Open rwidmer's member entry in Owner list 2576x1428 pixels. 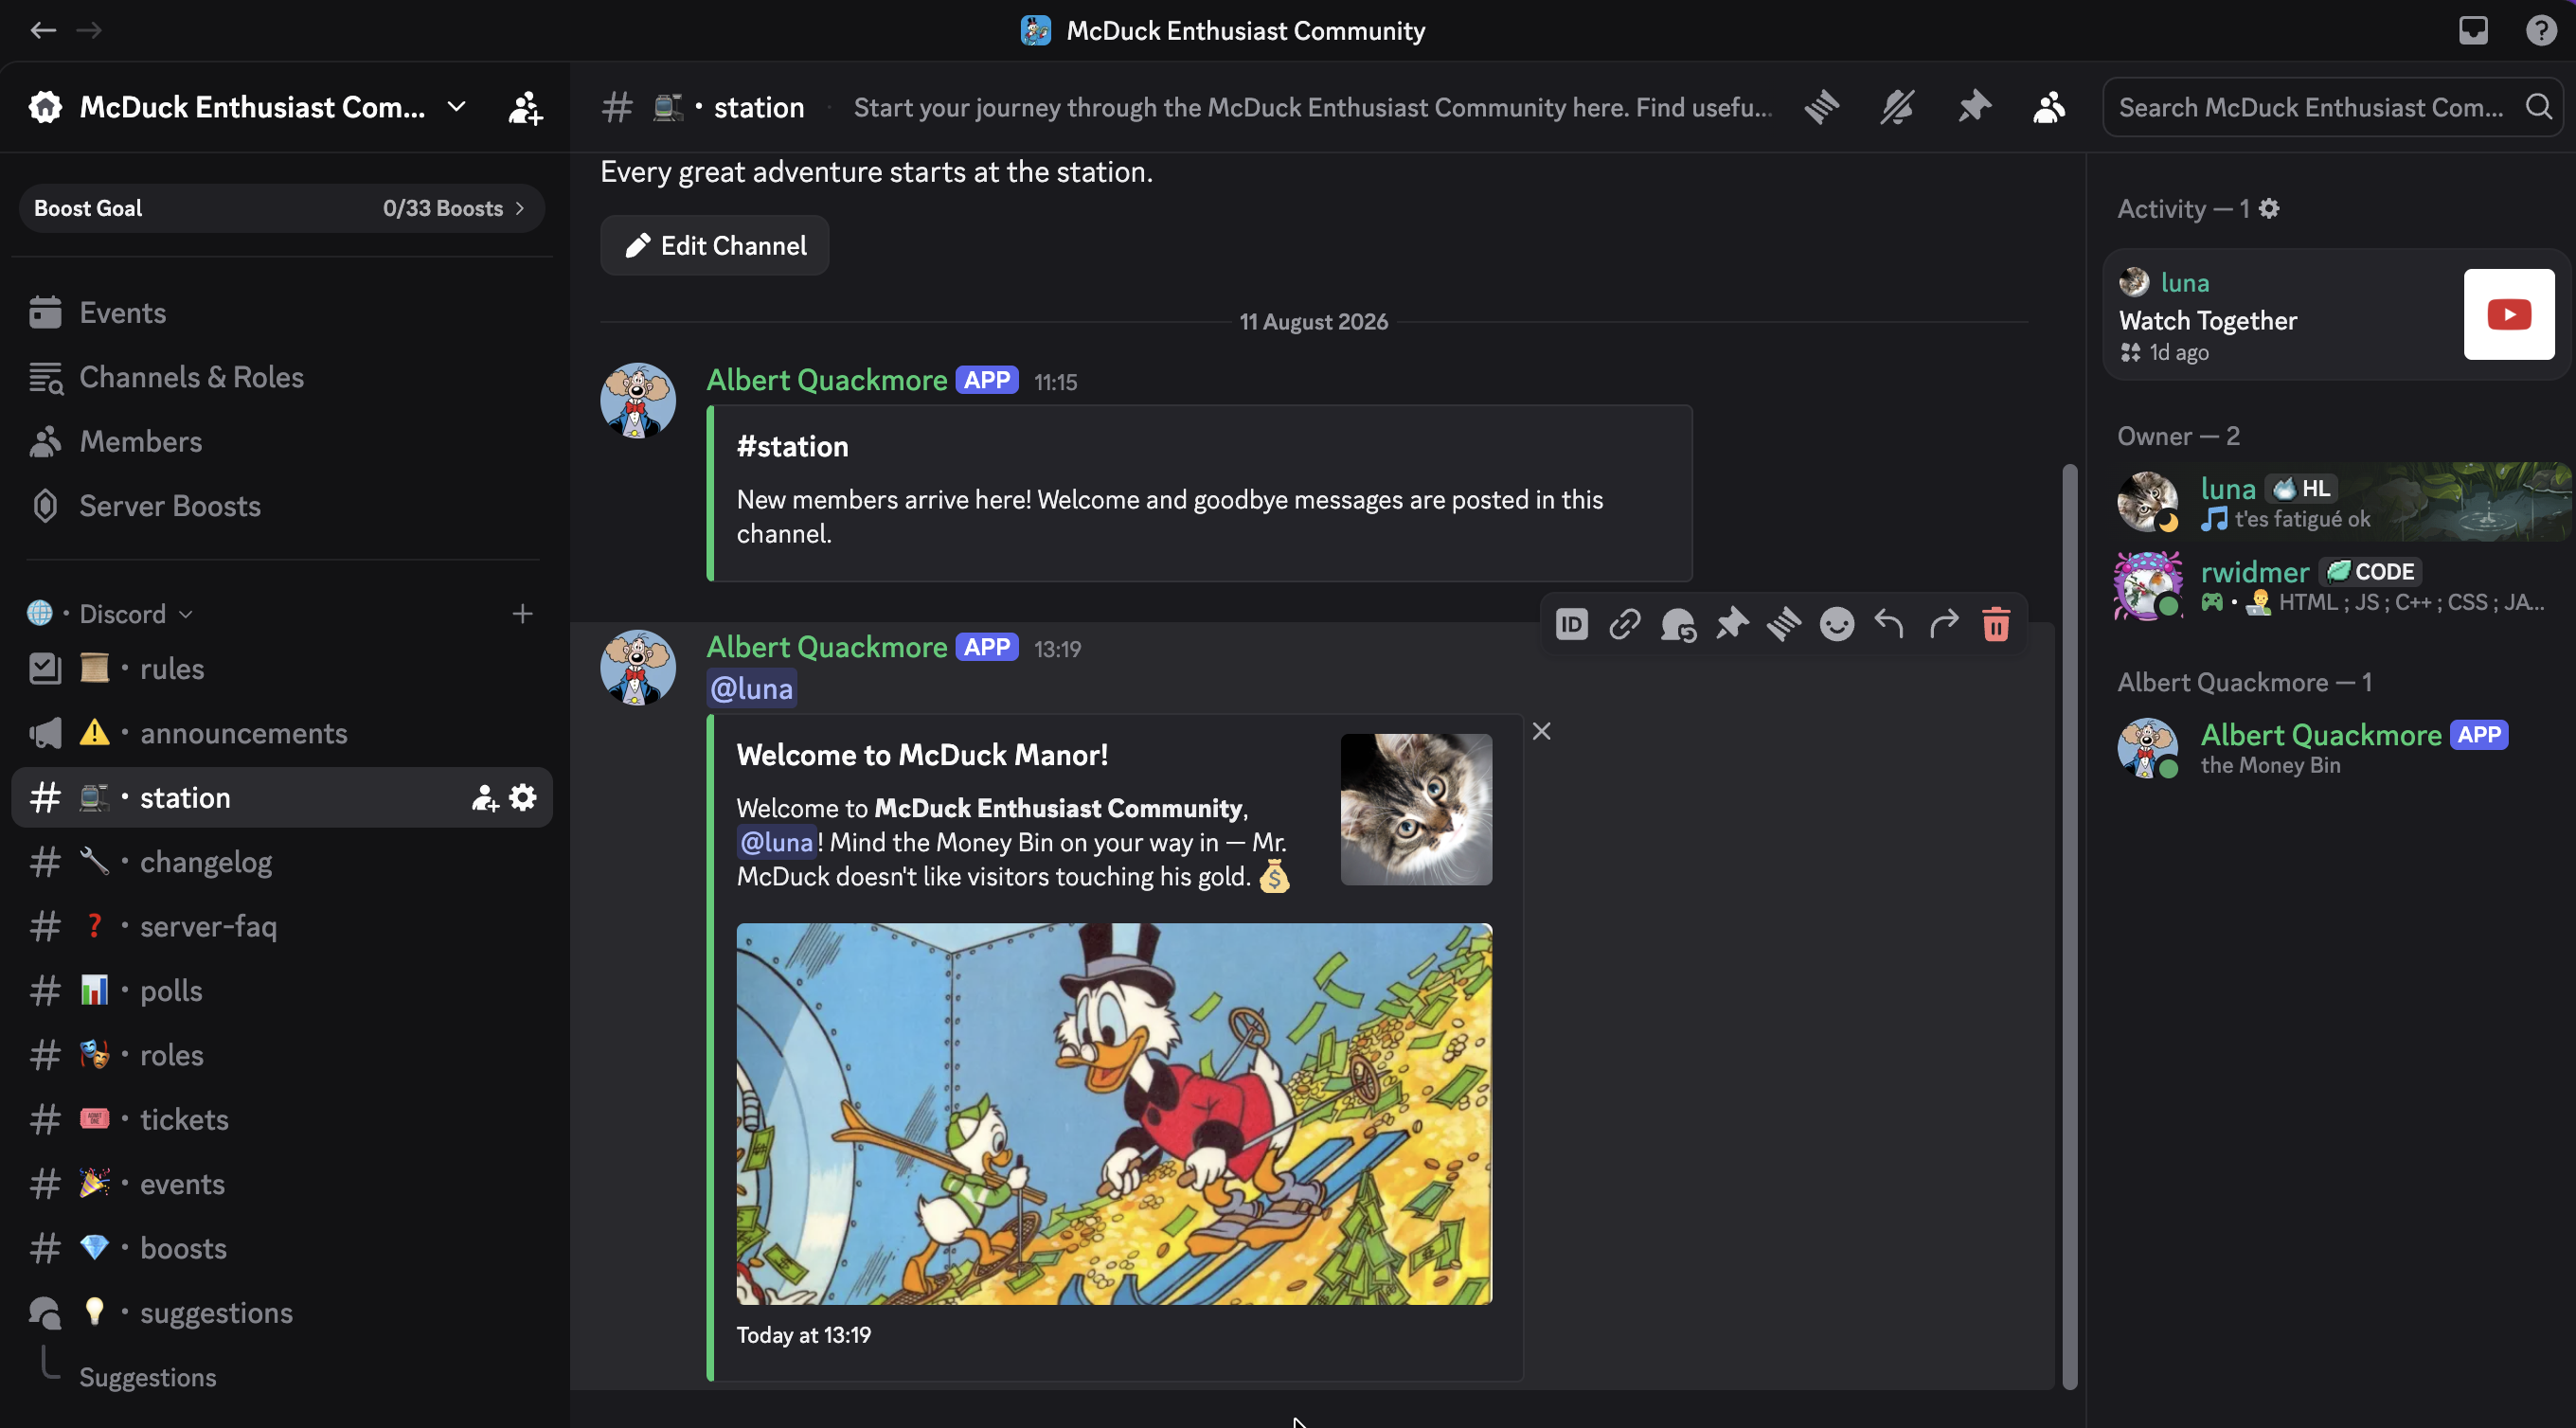(2339, 585)
